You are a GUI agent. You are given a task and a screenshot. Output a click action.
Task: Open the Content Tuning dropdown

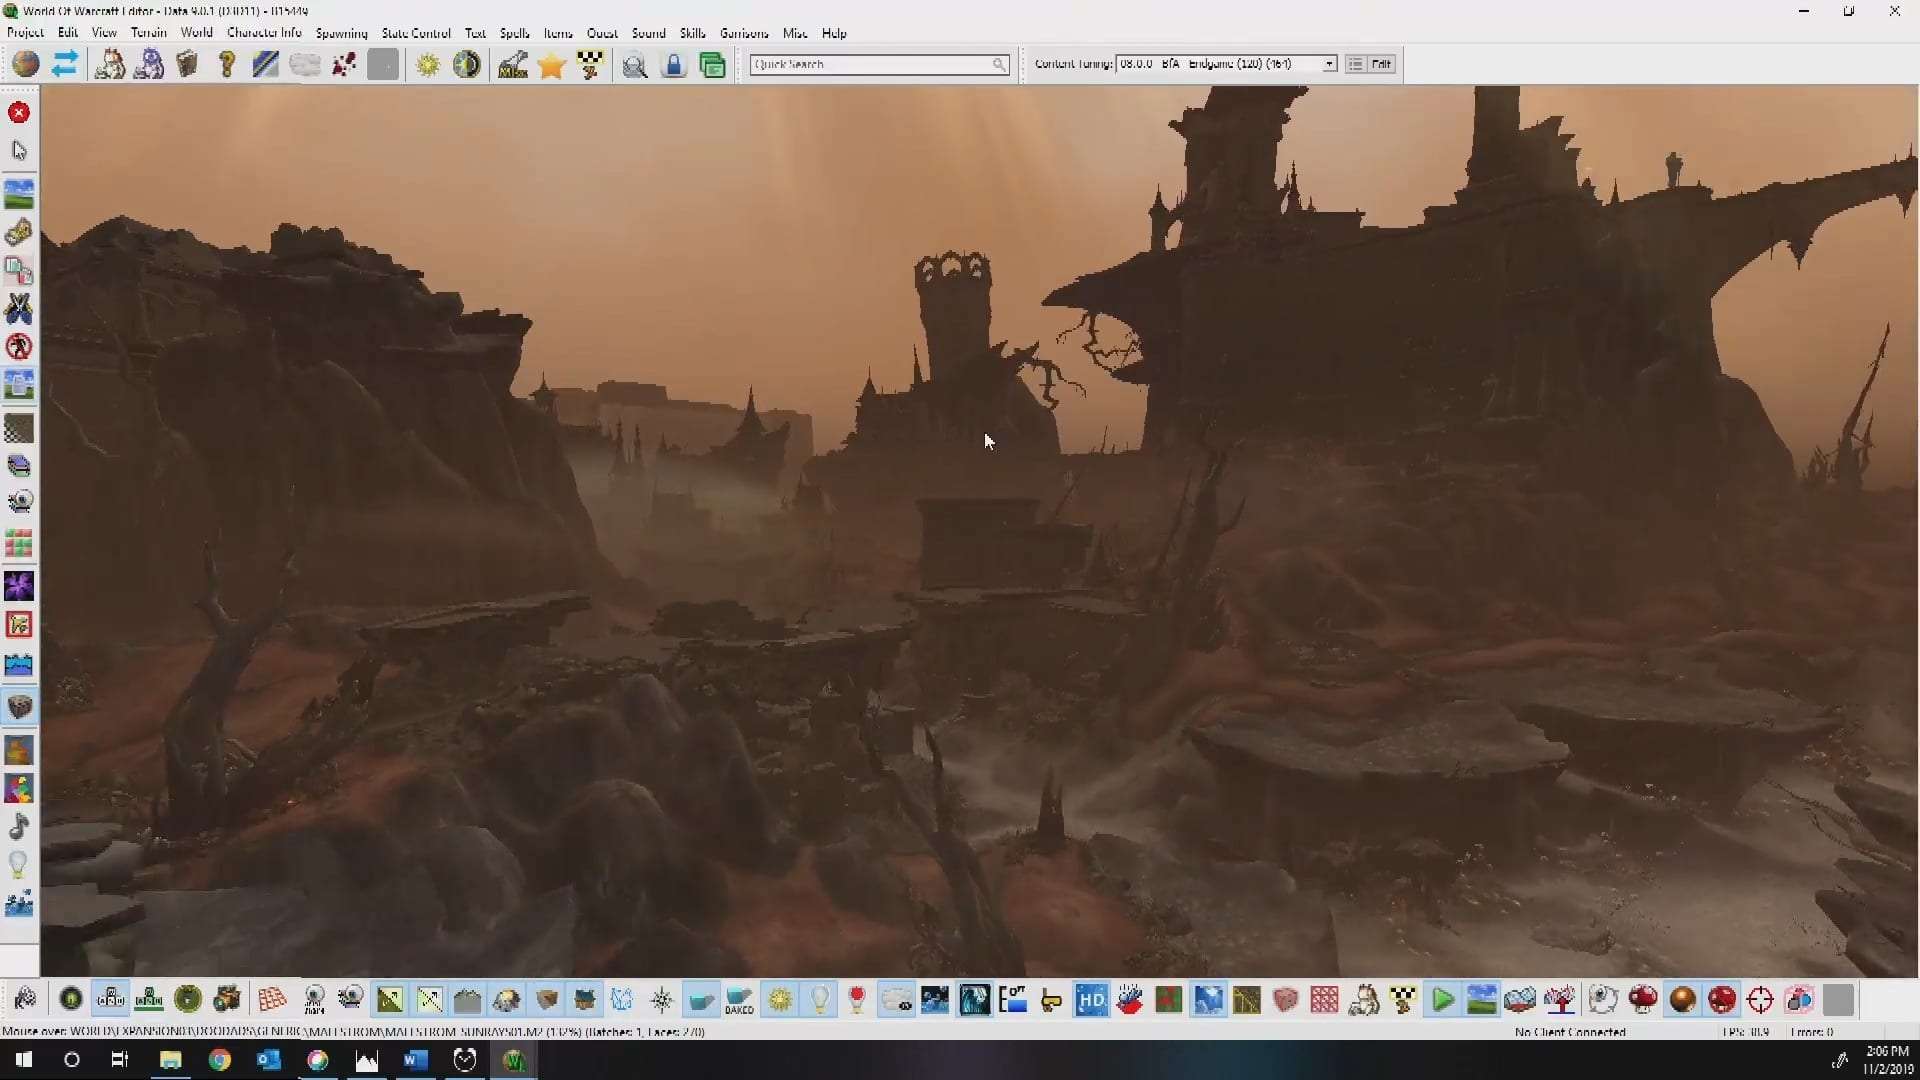coord(1329,64)
